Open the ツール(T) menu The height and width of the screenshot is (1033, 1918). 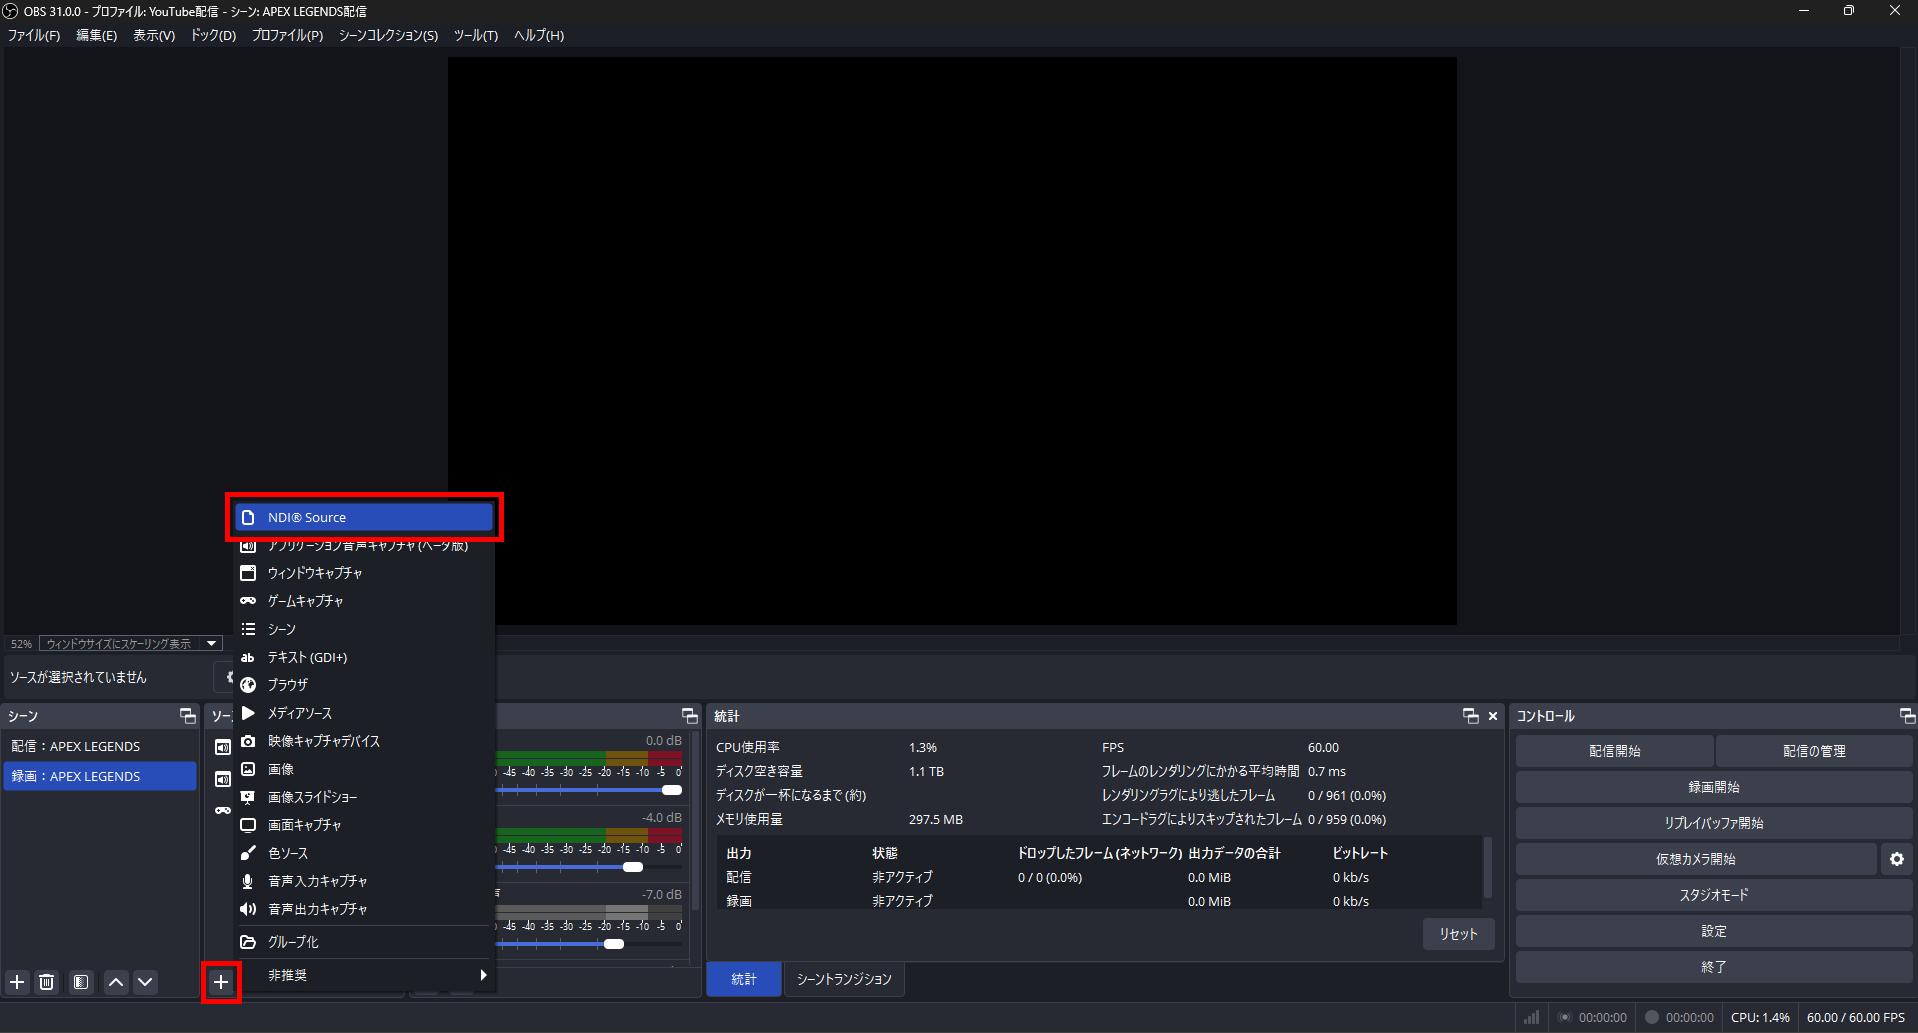pos(476,35)
